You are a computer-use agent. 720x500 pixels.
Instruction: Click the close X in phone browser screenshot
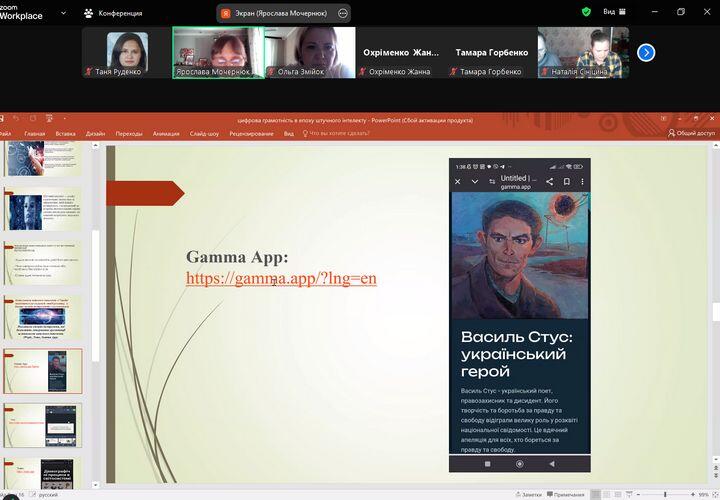coord(457,182)
